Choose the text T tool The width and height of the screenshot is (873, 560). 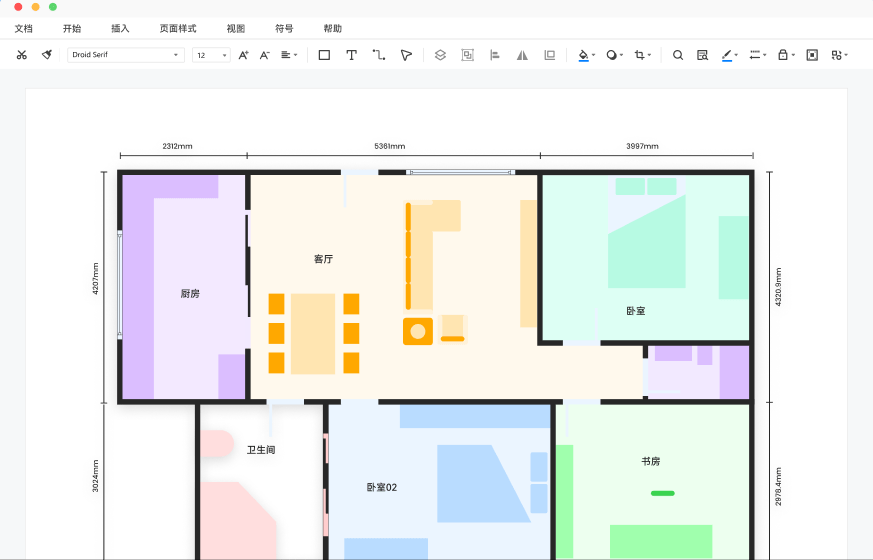click(351, 55)
